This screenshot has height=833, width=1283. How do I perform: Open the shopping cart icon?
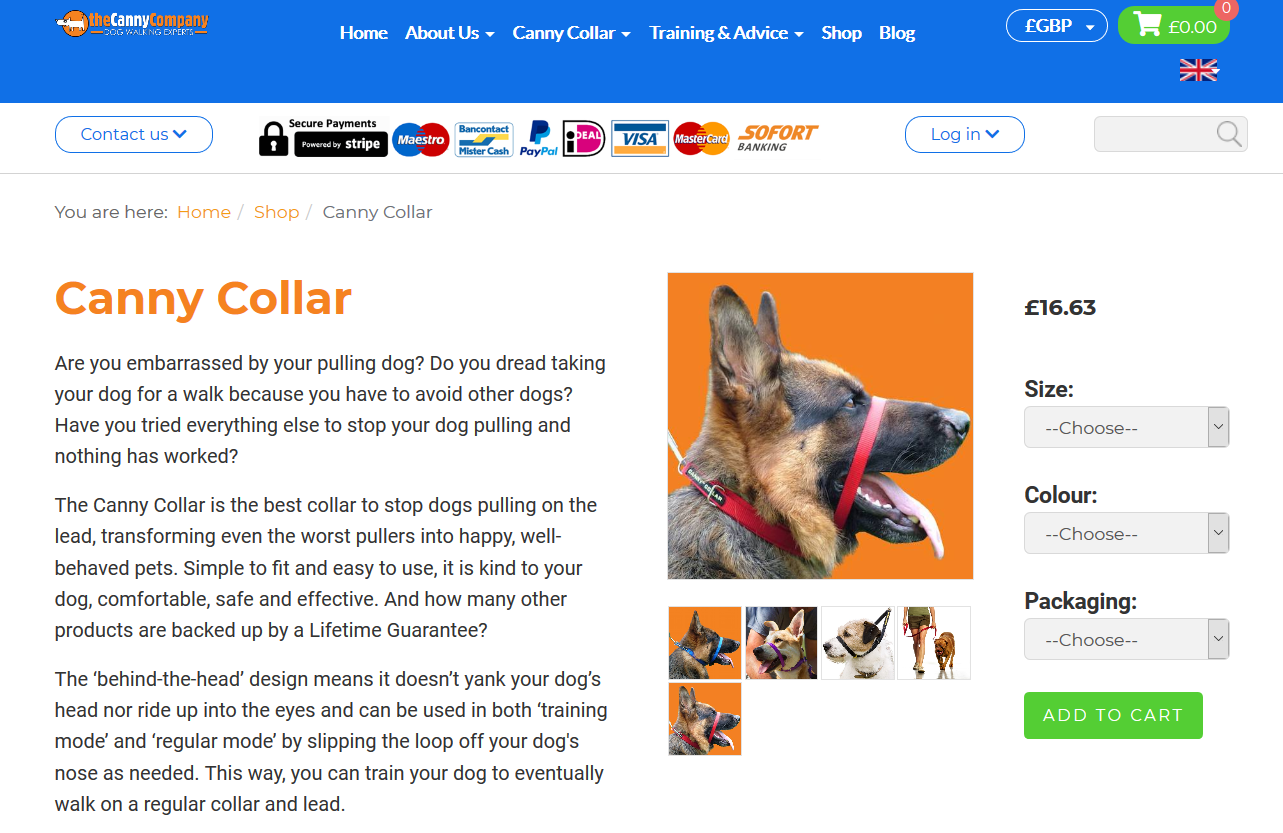point(1147,26)
